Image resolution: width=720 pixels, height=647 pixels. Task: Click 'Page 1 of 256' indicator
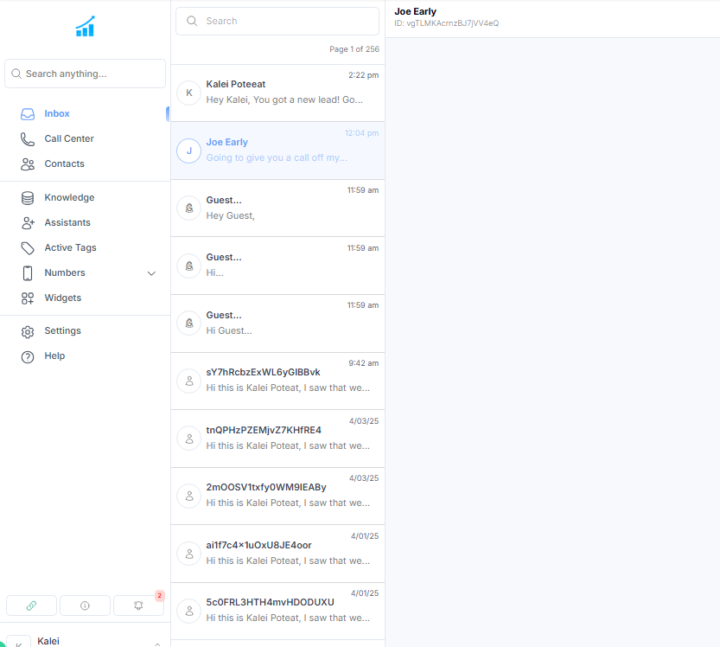[354, 49]
